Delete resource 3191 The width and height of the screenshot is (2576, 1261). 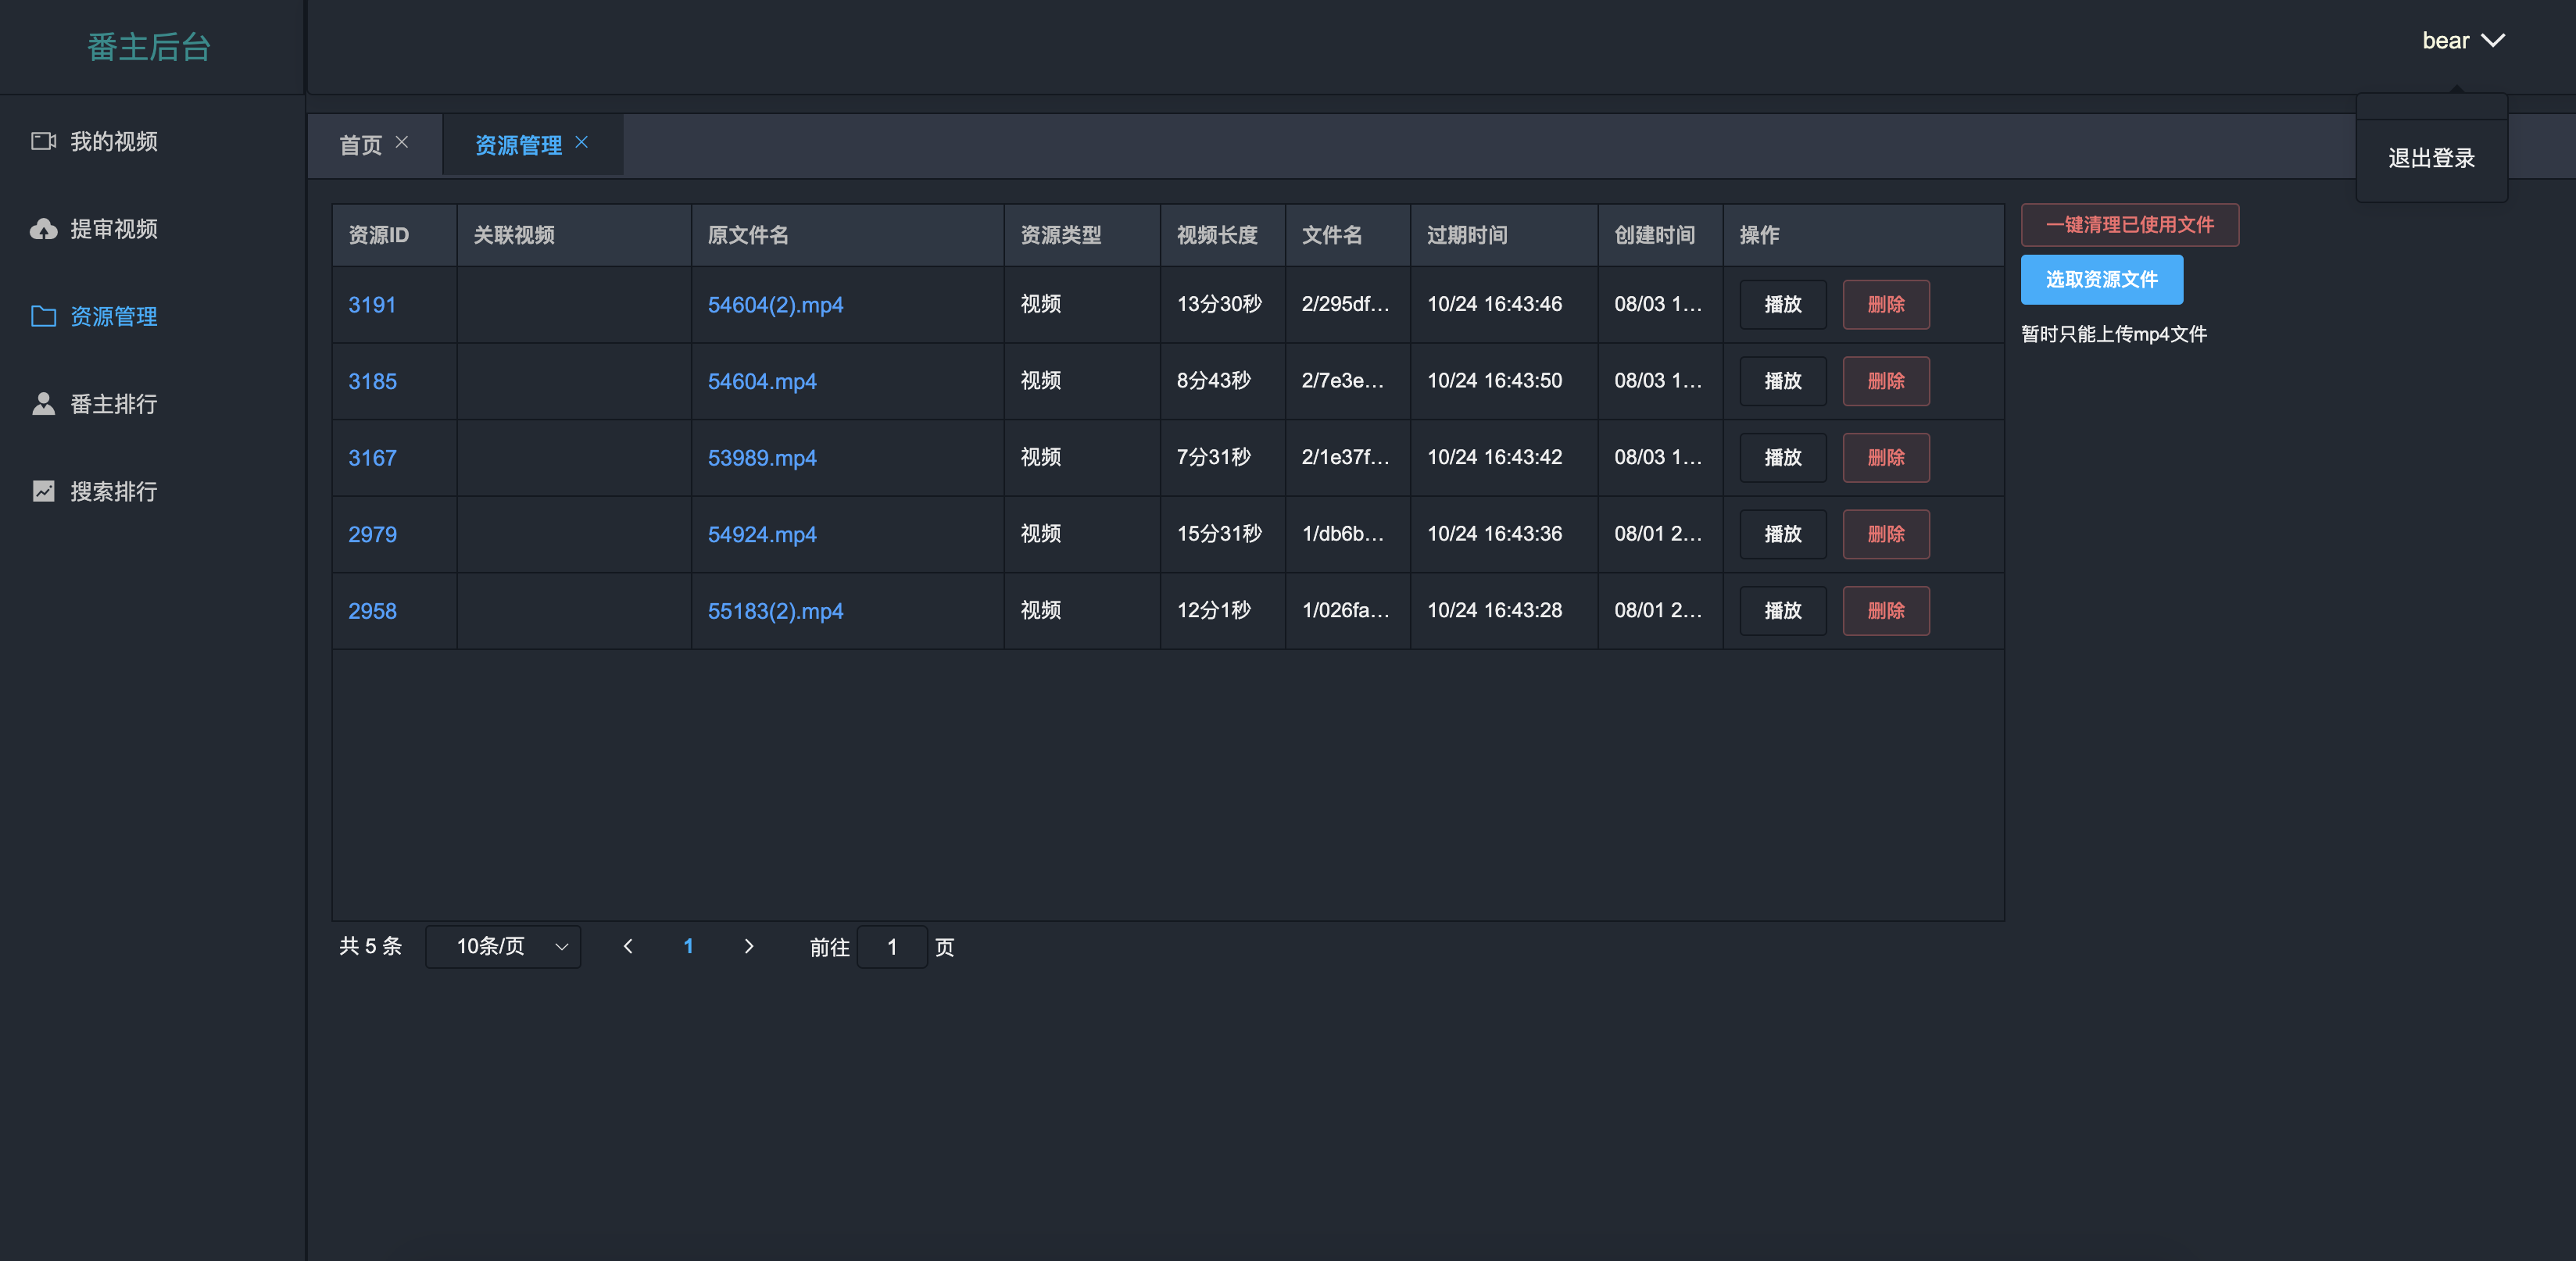tap(1885, 304)
